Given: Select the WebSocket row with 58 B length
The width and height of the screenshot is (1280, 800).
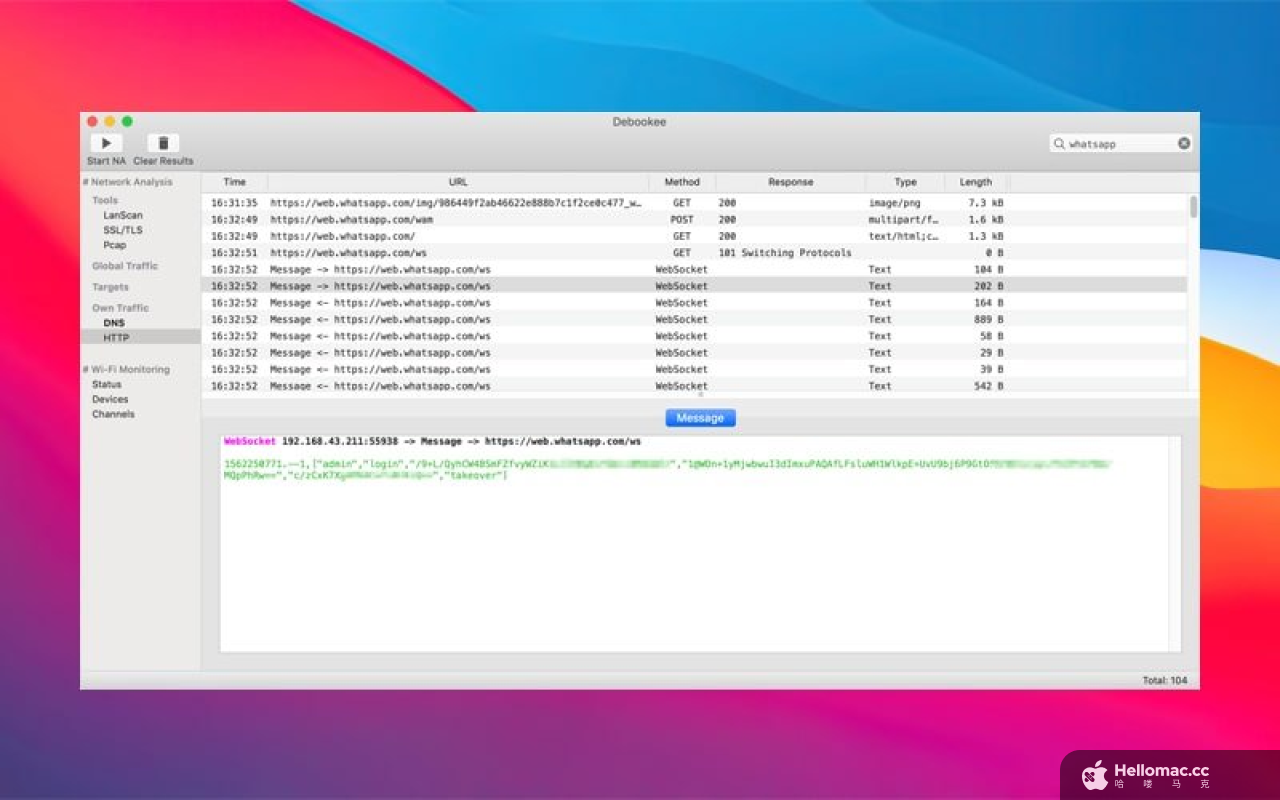Looking at the screenshot, I should (x=695, y=336).
